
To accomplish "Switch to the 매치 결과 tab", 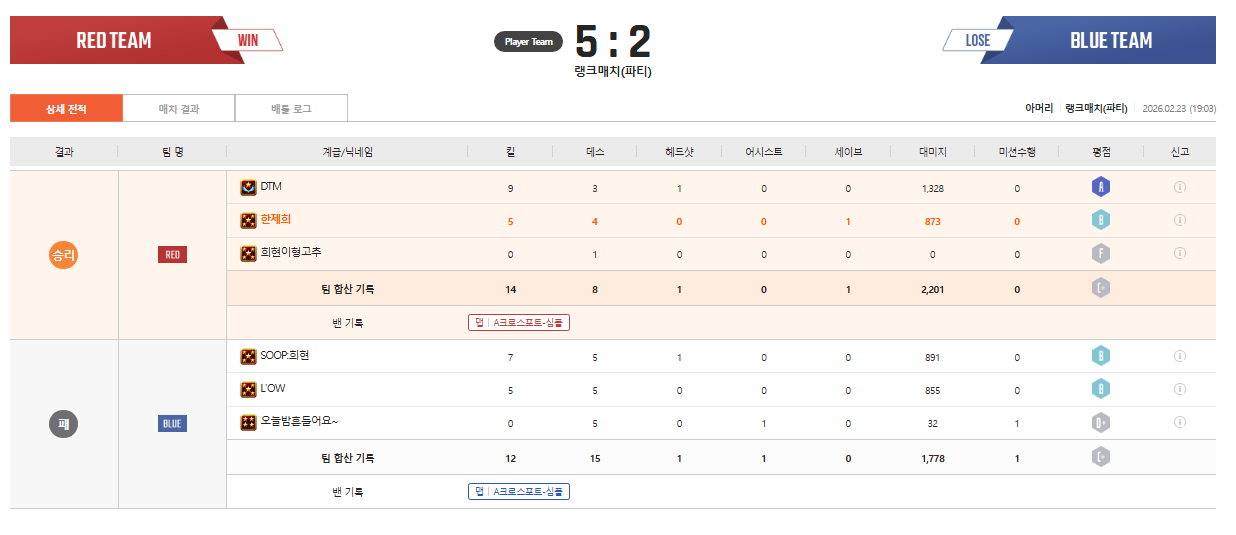I will pos(179,108).
